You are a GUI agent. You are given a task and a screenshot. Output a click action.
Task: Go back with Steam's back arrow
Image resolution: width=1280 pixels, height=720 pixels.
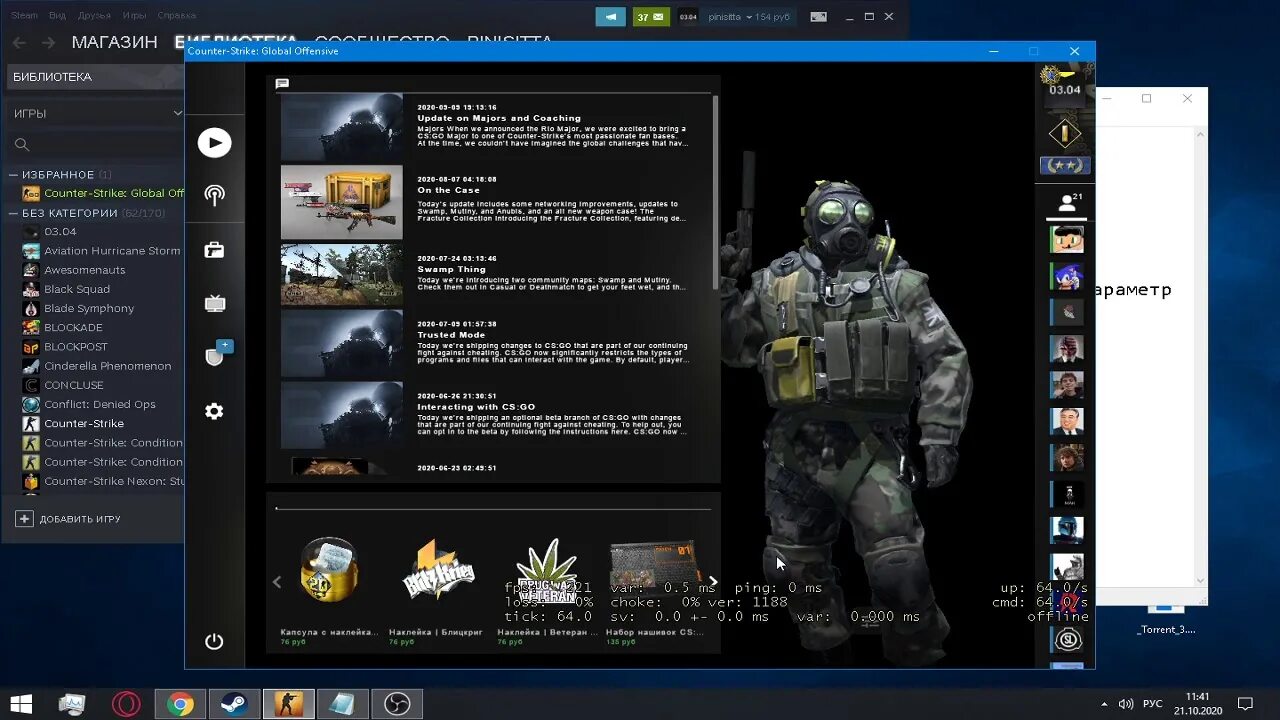pos(20,42)
